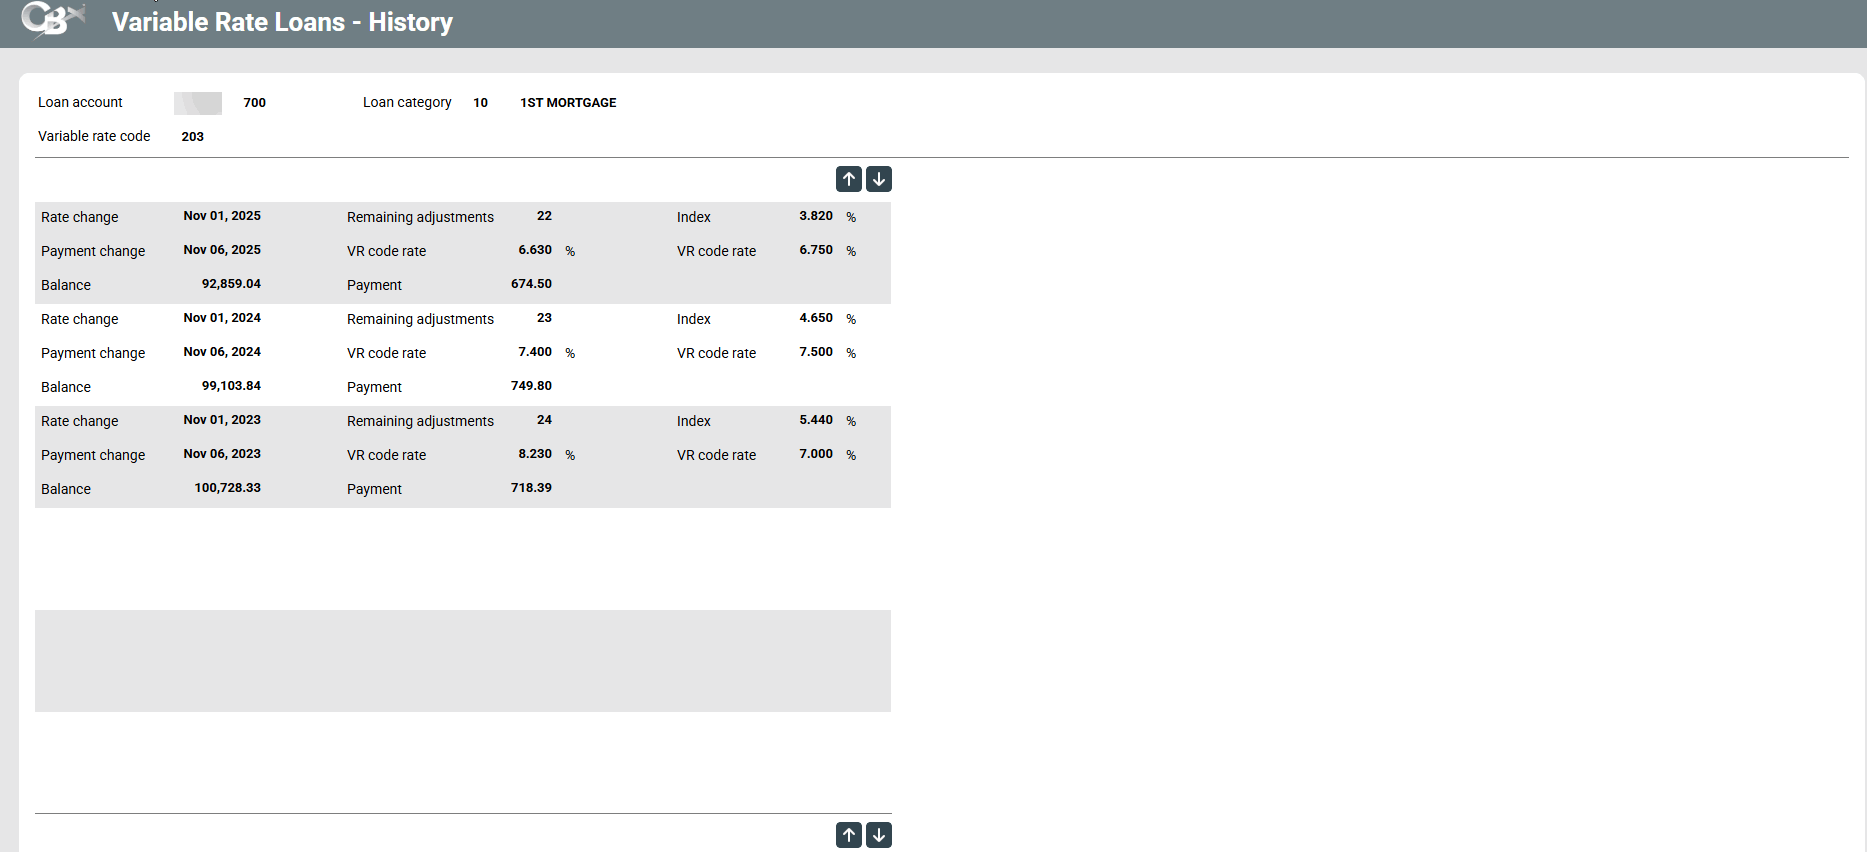This screenshot has height=852, width=1867.
Task: Click the bottom scroll-down arrow button
Action: 879,835
